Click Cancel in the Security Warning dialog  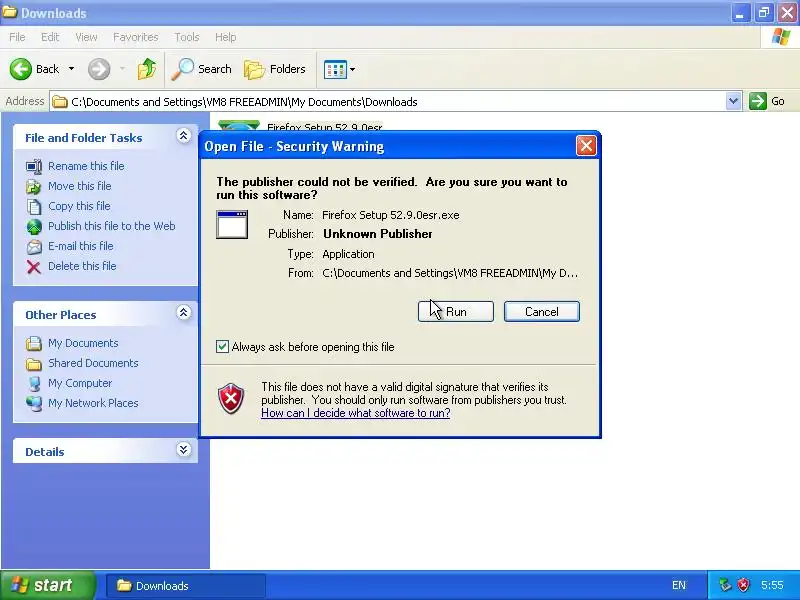point(541,311)
